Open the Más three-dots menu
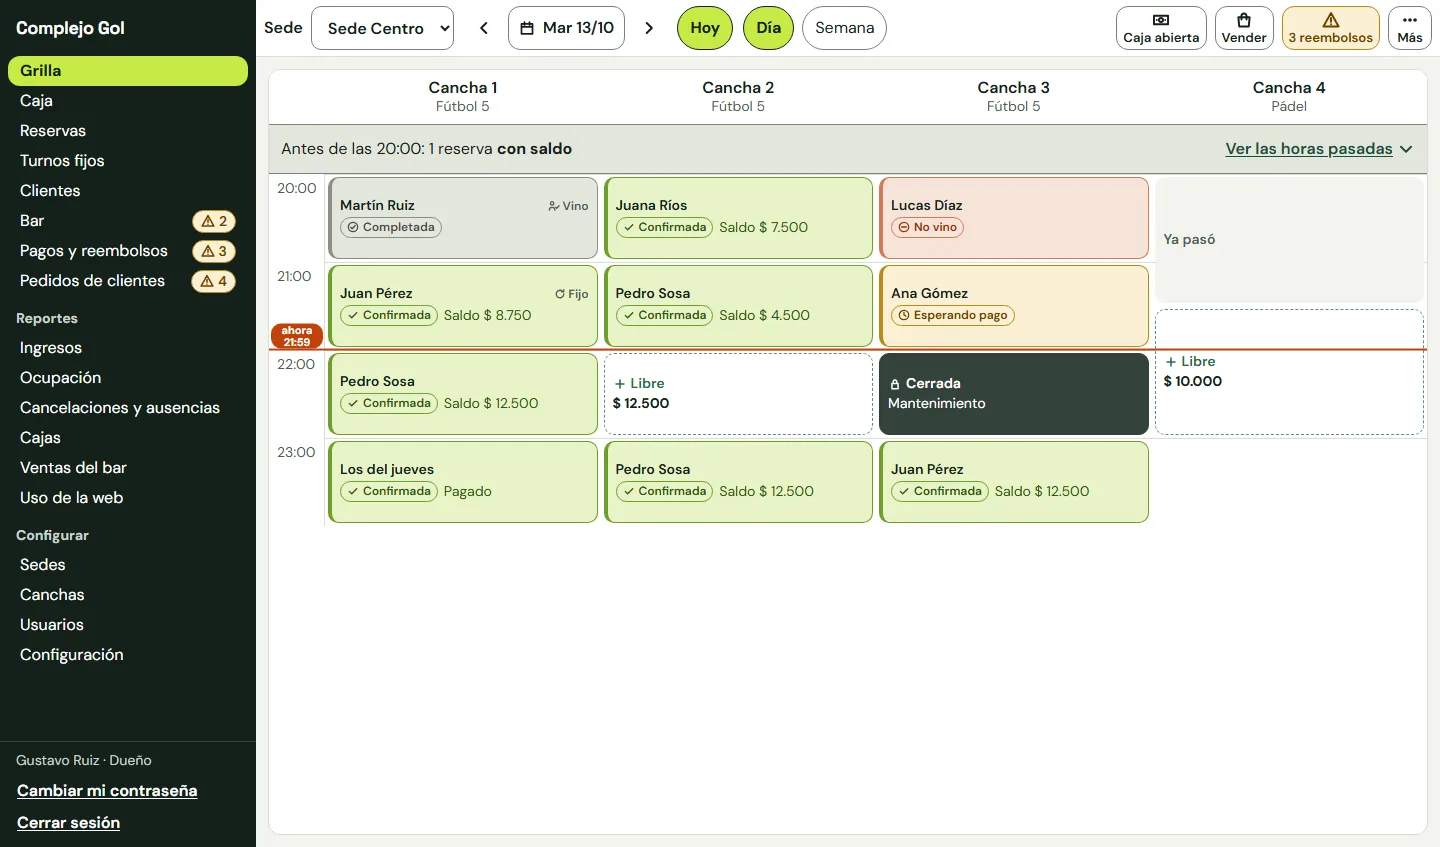This screenshot has height=847, width=1440. coord(1410,28)
